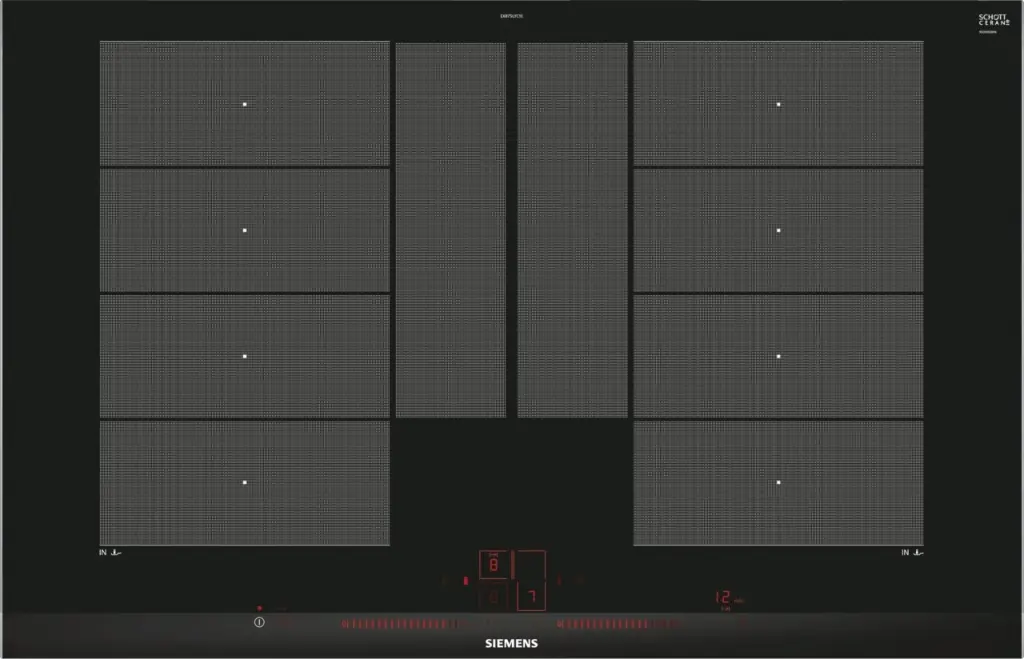Tap the red indicator light above power icon

[x=259, y=608]
